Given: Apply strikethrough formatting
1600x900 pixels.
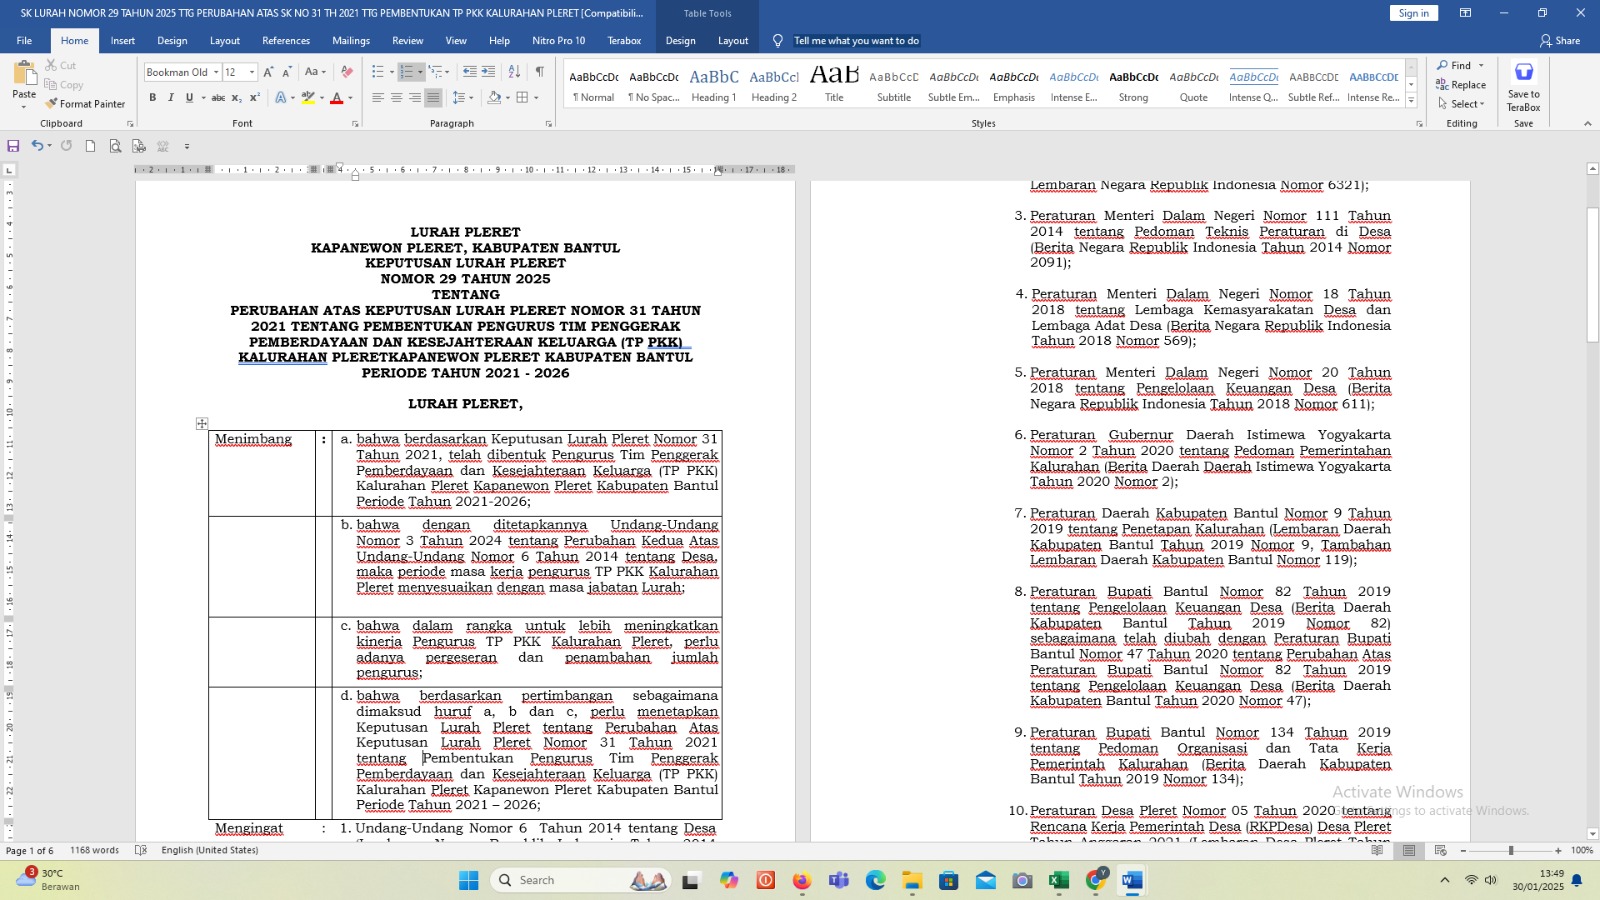Looking at the screenshot, I should [218, 98].
